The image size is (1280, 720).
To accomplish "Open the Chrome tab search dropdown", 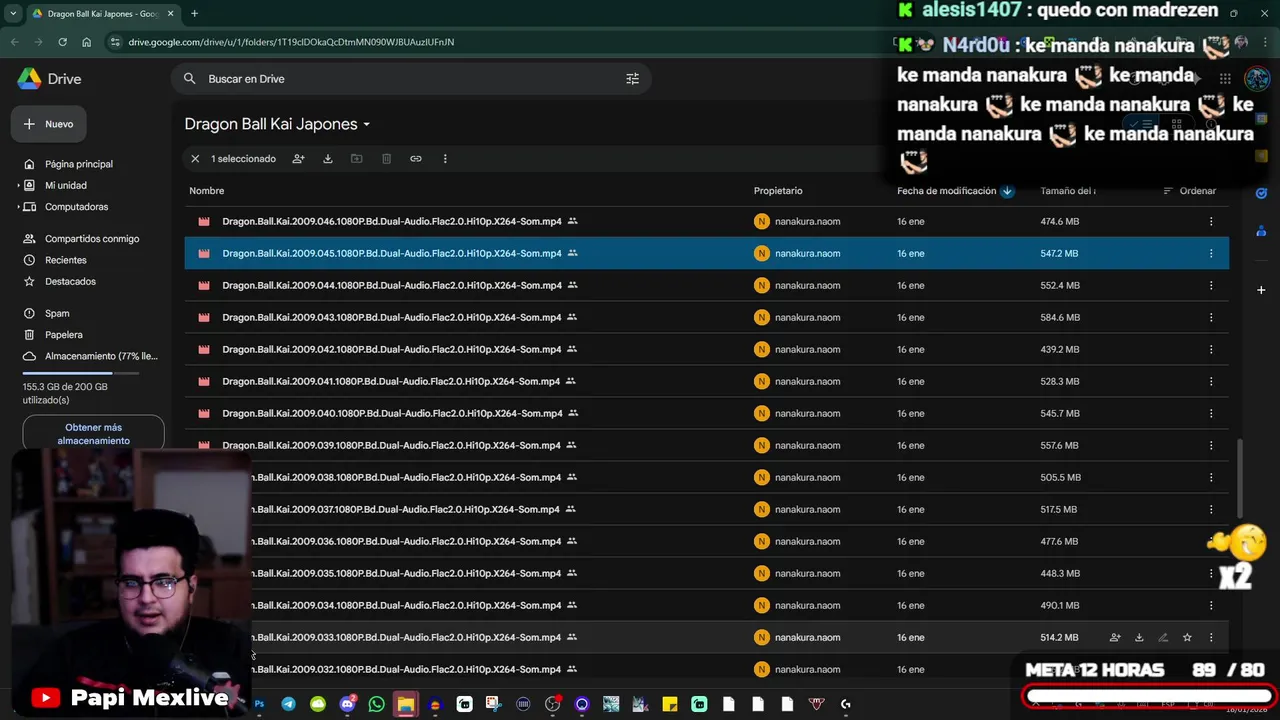I will coord(12,14).
